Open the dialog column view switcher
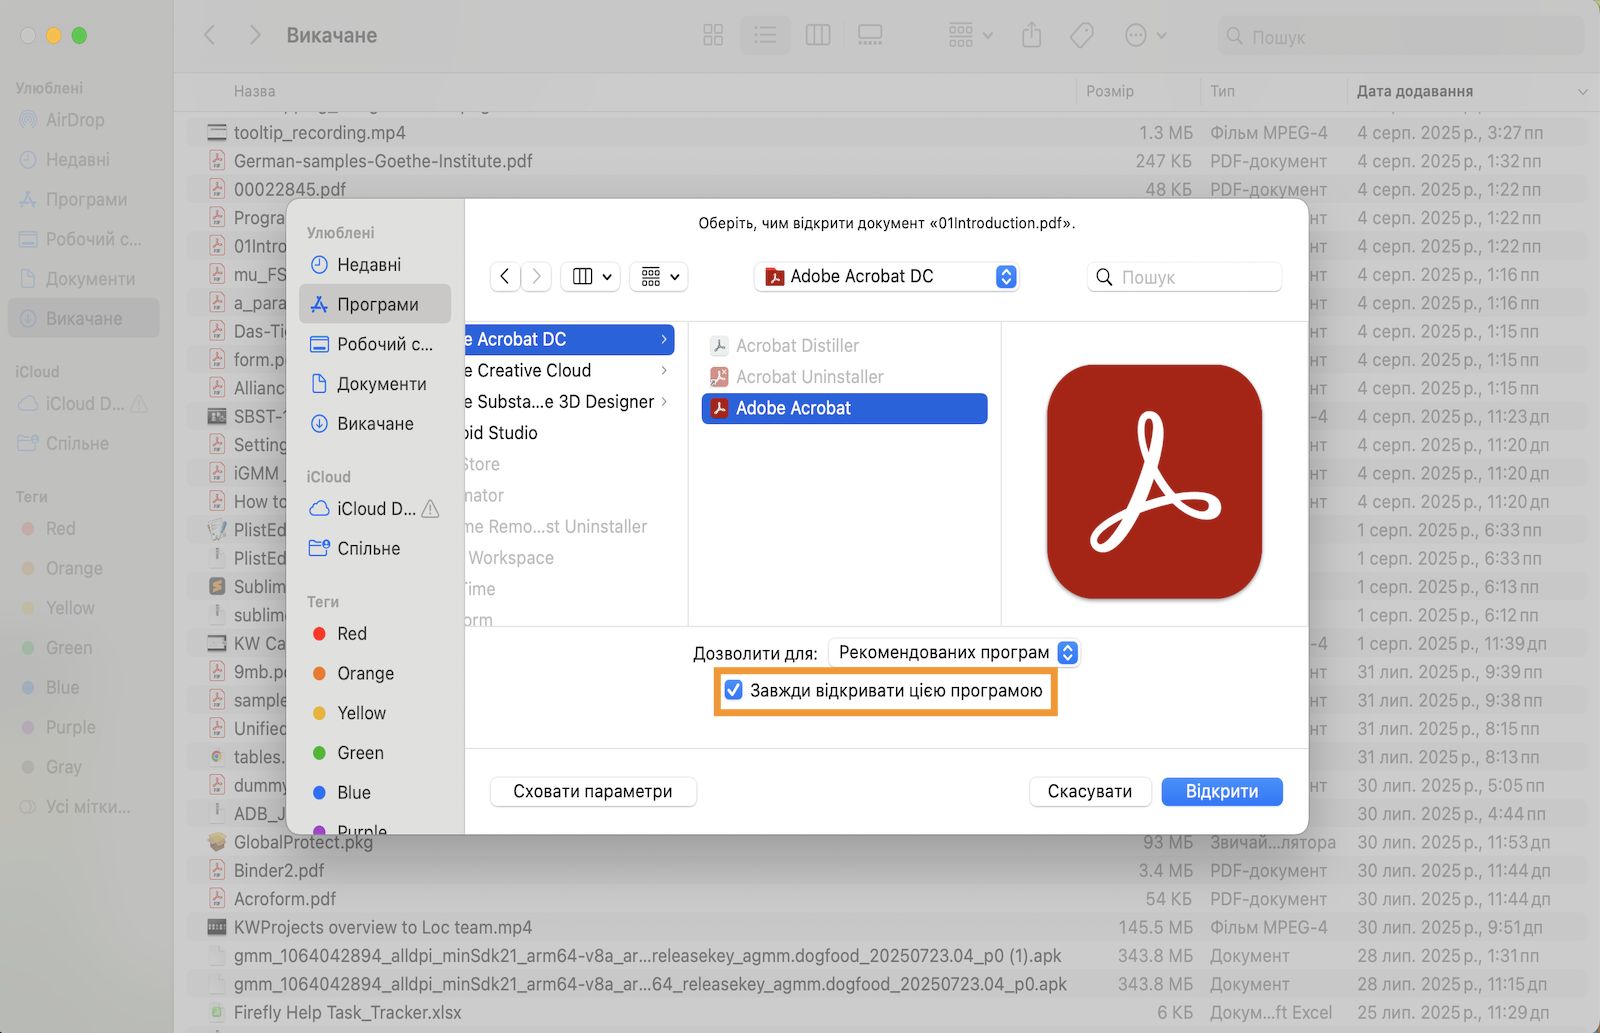Screen dimensions: 1600x1033 (591, 276)
